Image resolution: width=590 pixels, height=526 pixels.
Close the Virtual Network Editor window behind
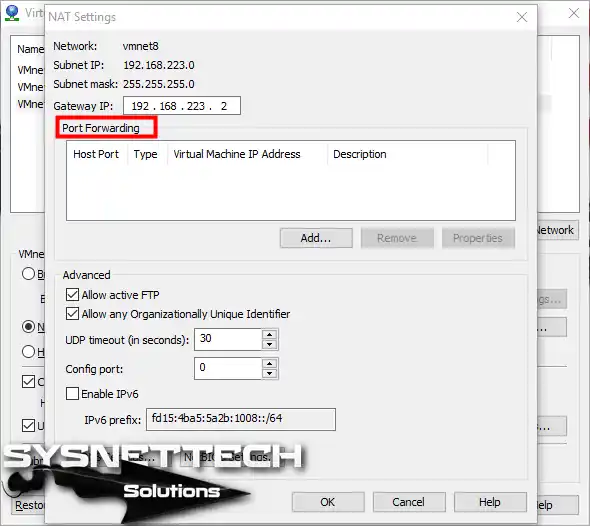tap(574, 13)
